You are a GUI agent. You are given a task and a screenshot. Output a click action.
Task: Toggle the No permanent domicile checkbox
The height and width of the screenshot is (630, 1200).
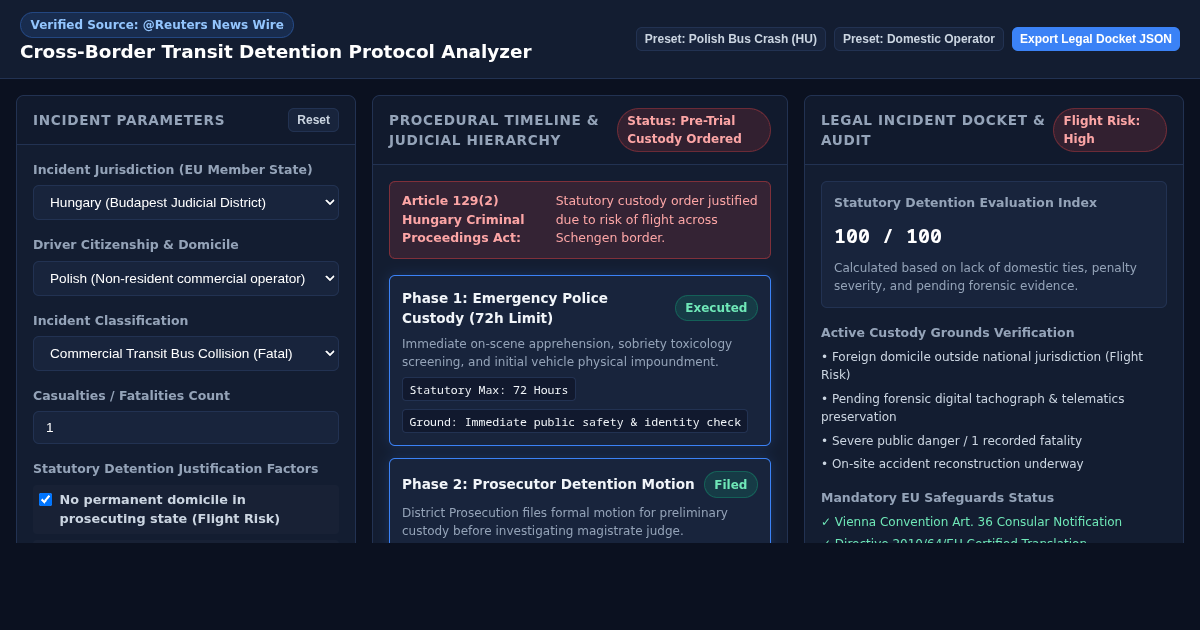45,499
